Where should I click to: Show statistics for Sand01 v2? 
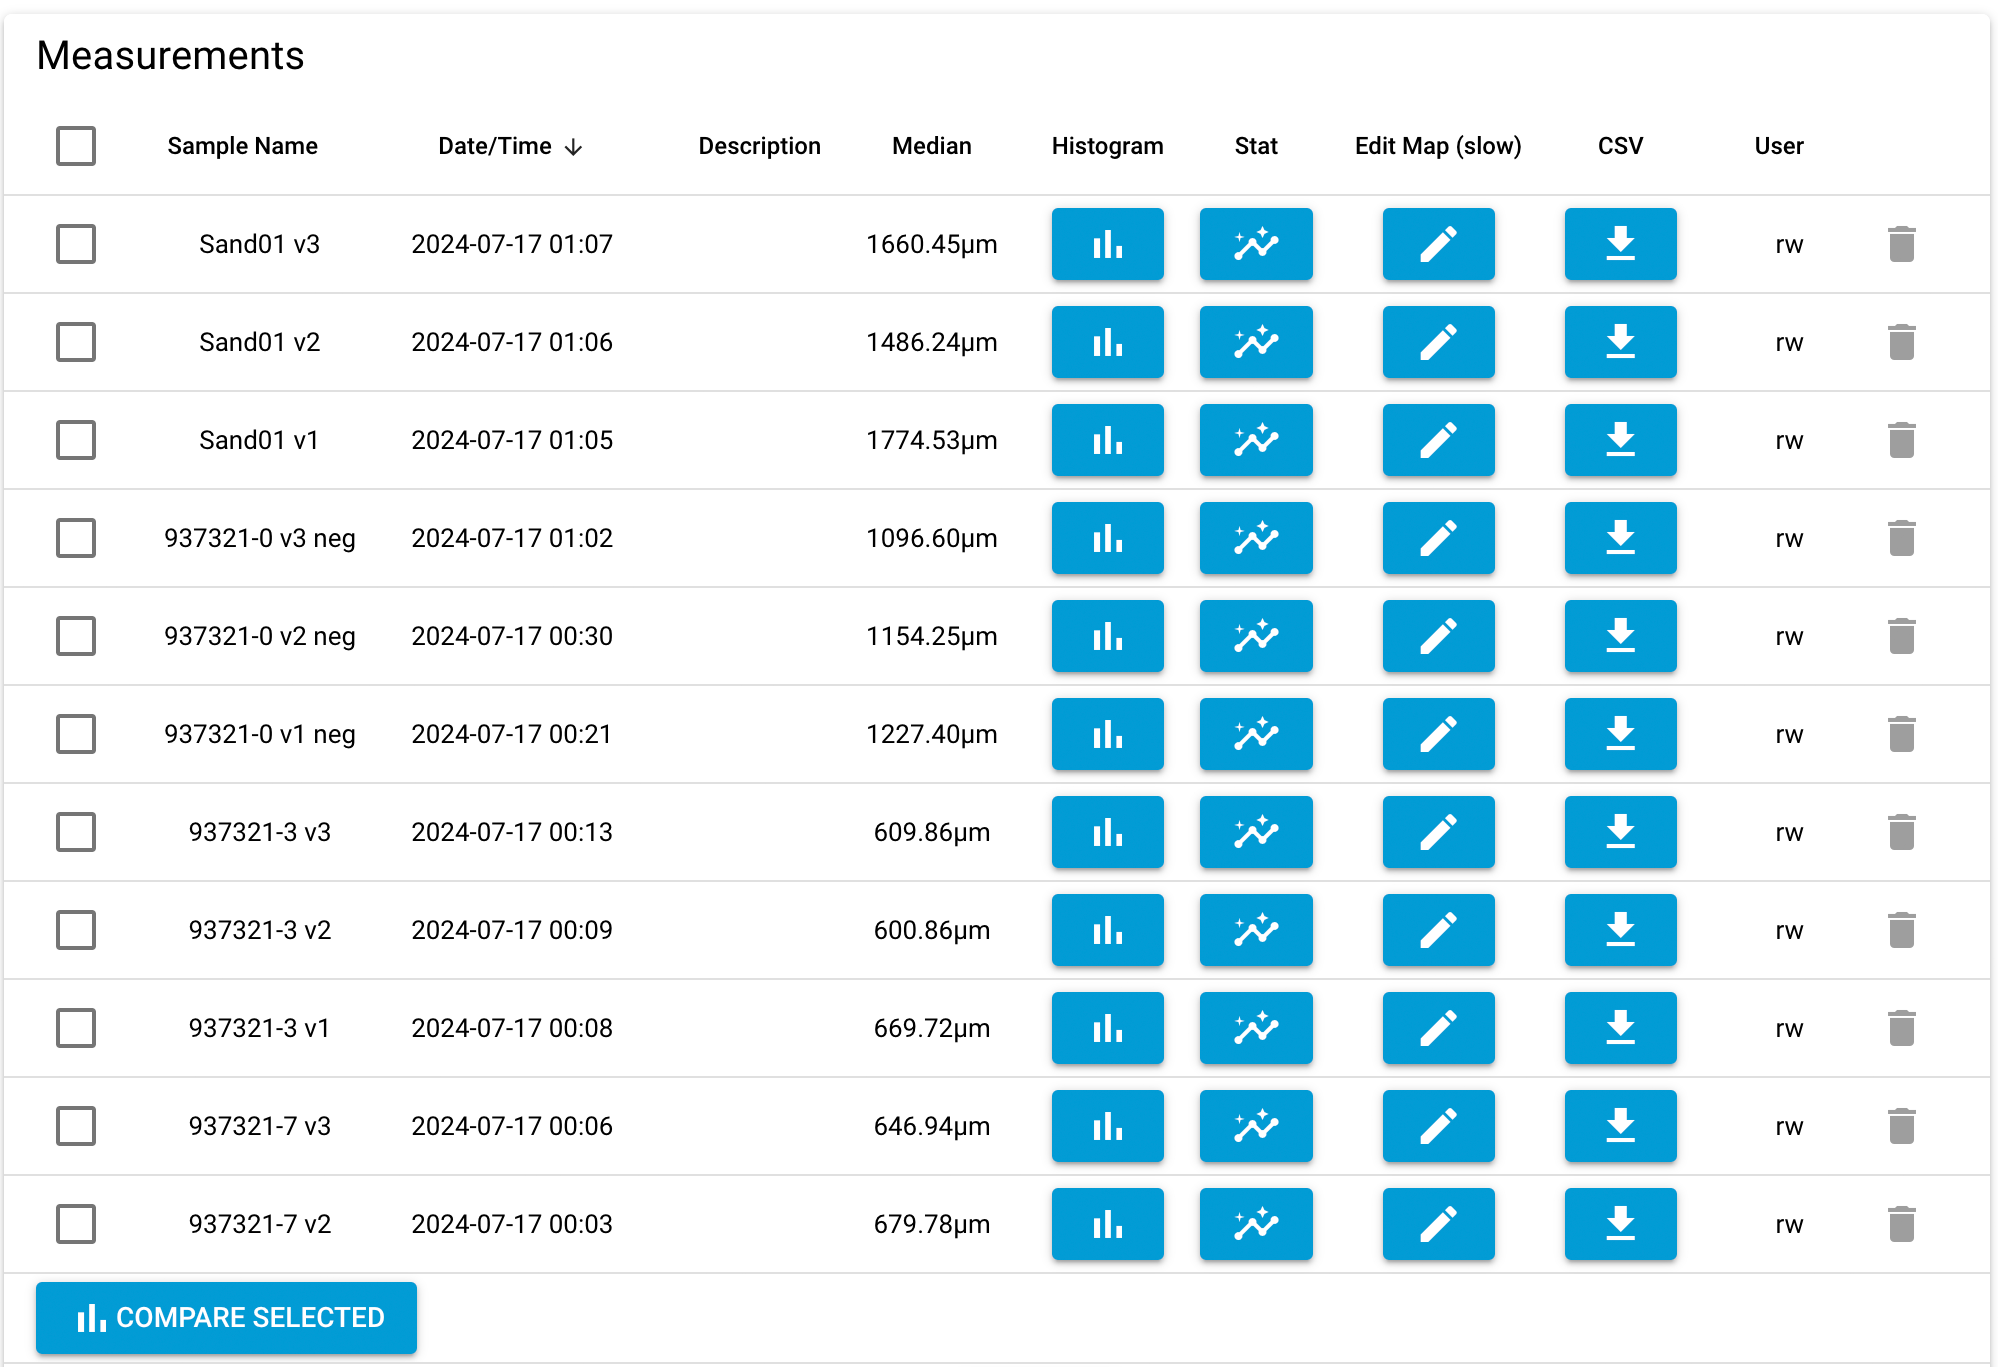pos(1255,342)
